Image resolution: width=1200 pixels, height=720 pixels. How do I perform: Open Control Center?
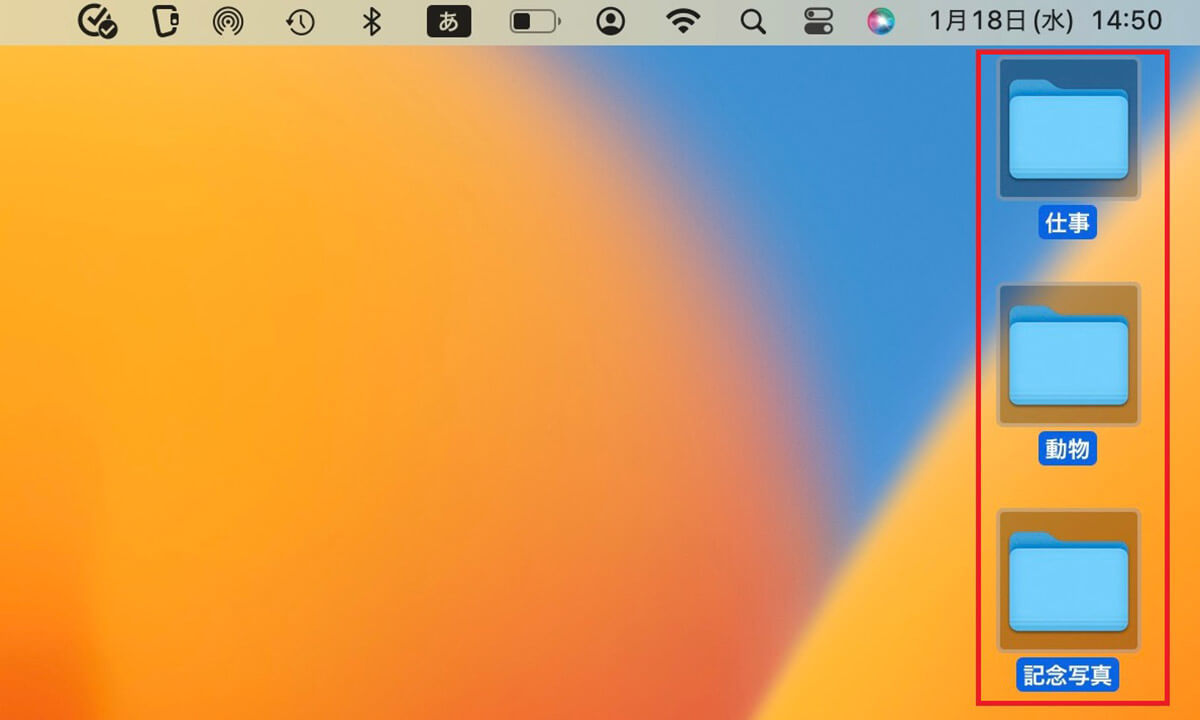(x=819, y=21)
